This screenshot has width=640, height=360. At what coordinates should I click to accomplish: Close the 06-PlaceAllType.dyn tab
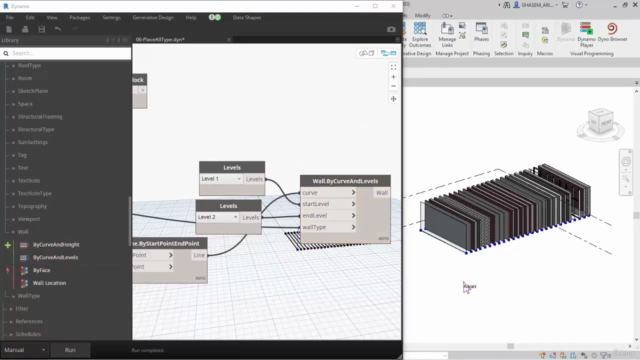pos(229,40)
